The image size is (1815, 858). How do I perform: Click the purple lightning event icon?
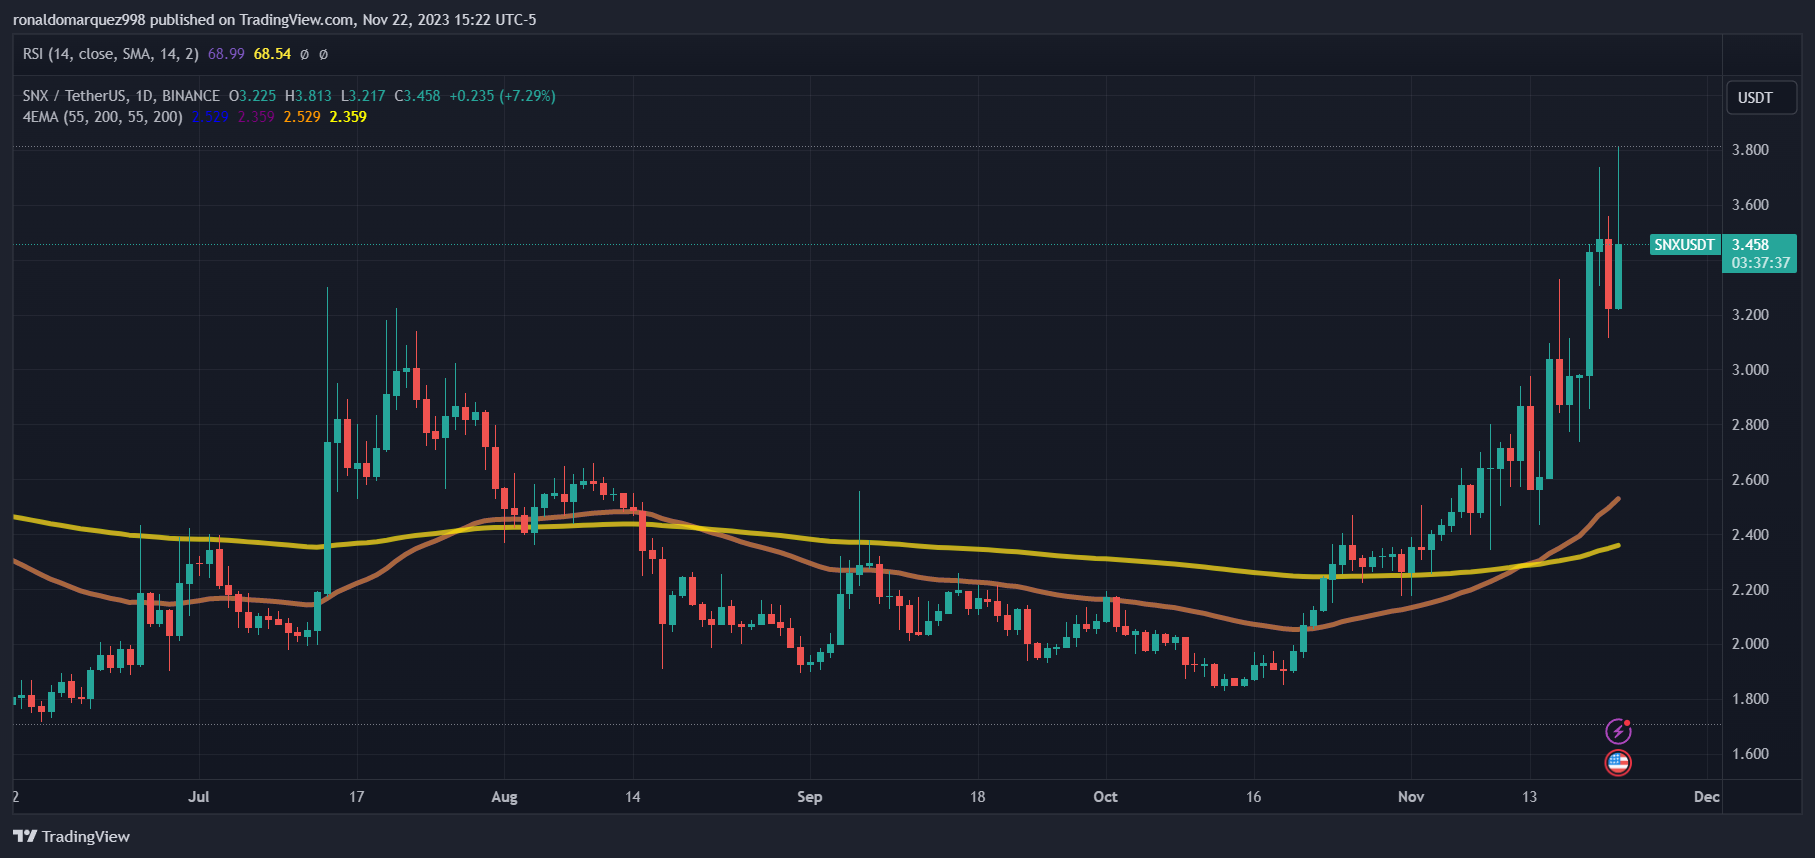click(1618, 731)
